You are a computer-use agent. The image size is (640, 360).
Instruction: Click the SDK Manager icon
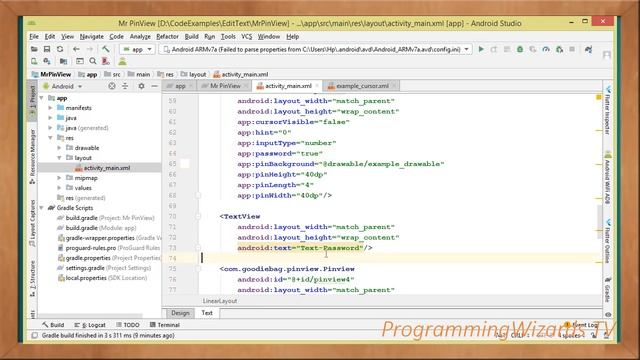[47, 61]
